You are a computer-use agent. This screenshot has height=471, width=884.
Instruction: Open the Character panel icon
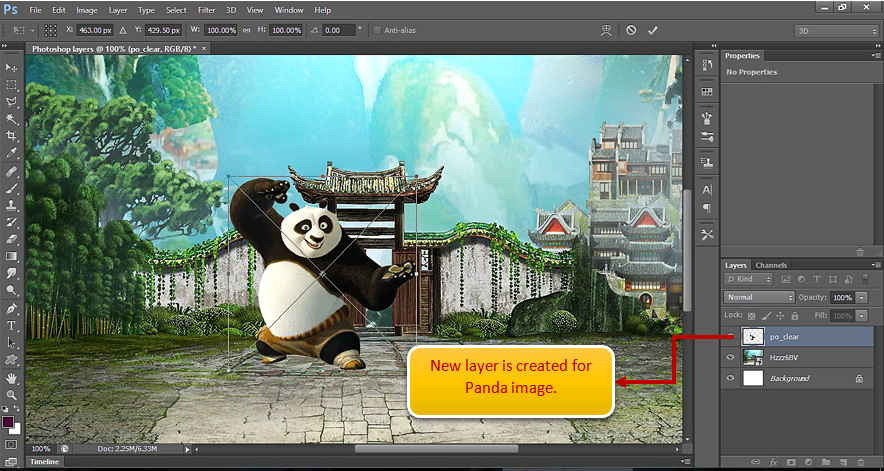(x=707, y=191)
